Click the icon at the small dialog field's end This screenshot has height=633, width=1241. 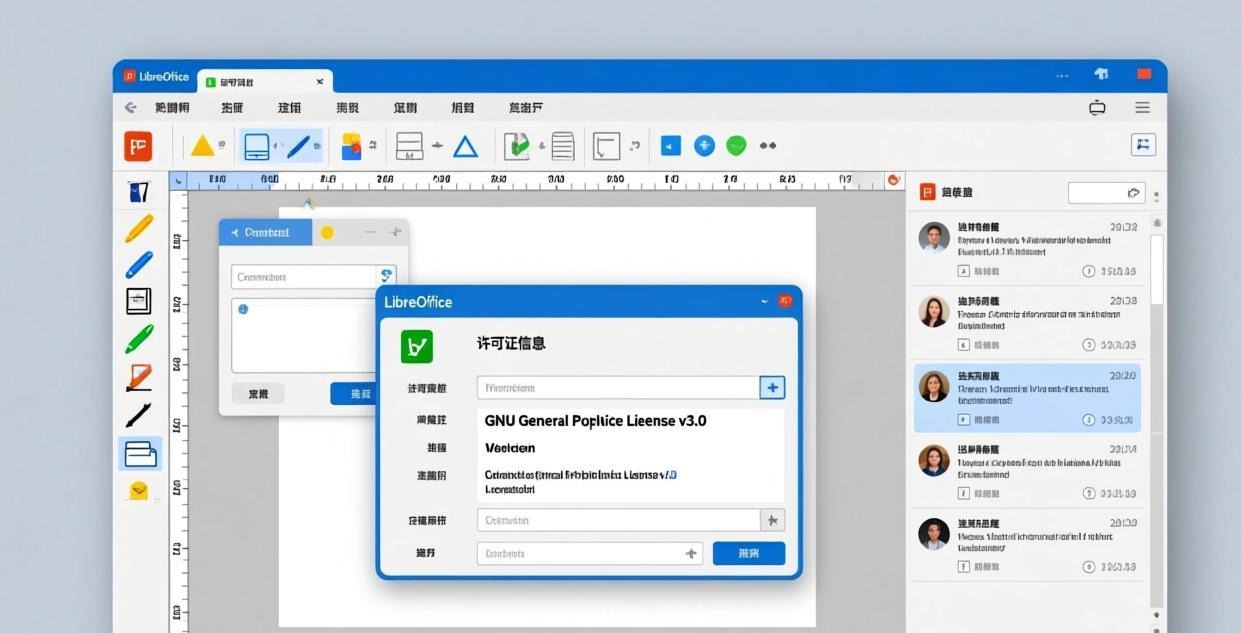click(x=386, y=276)
